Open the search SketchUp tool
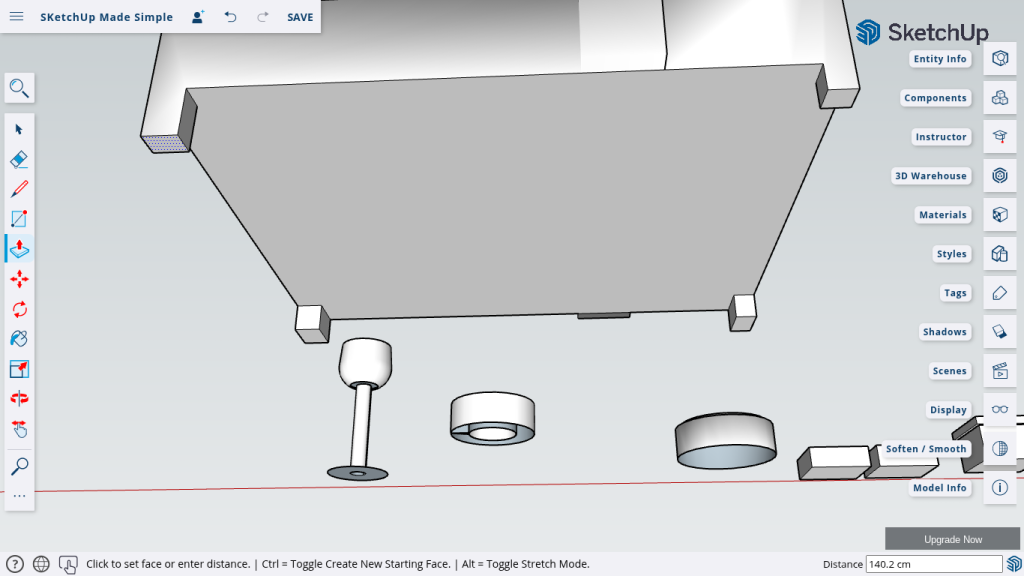 tap(19, 88)
